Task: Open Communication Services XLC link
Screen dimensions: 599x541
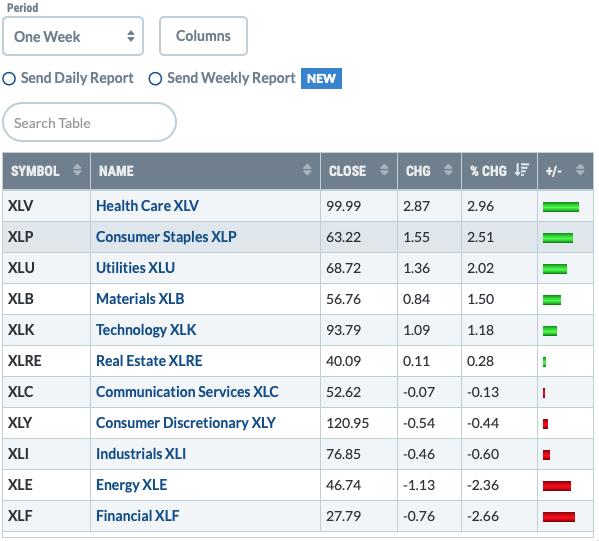Action: click(187, 392)
